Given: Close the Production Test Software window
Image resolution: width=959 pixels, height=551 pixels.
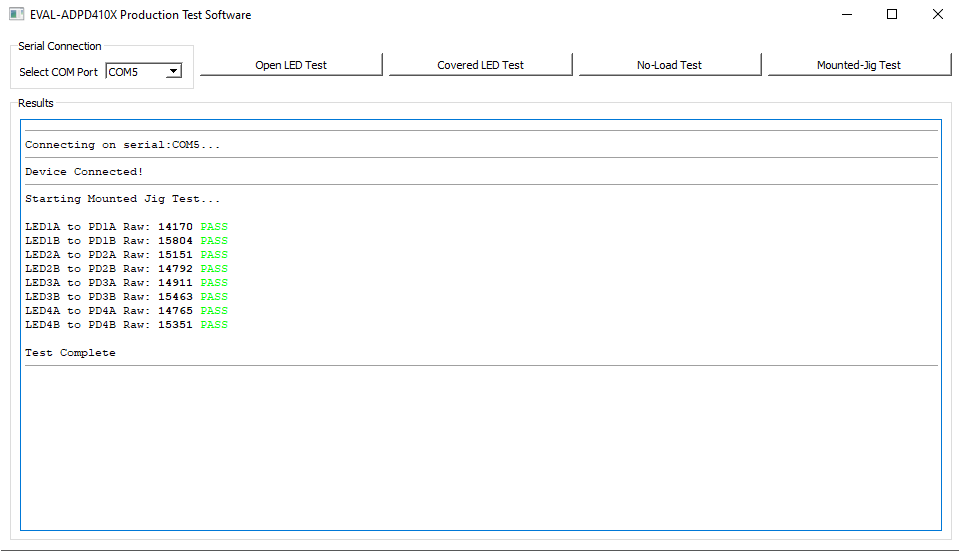Looking at the screenshot, I should [x=937, y=15].
